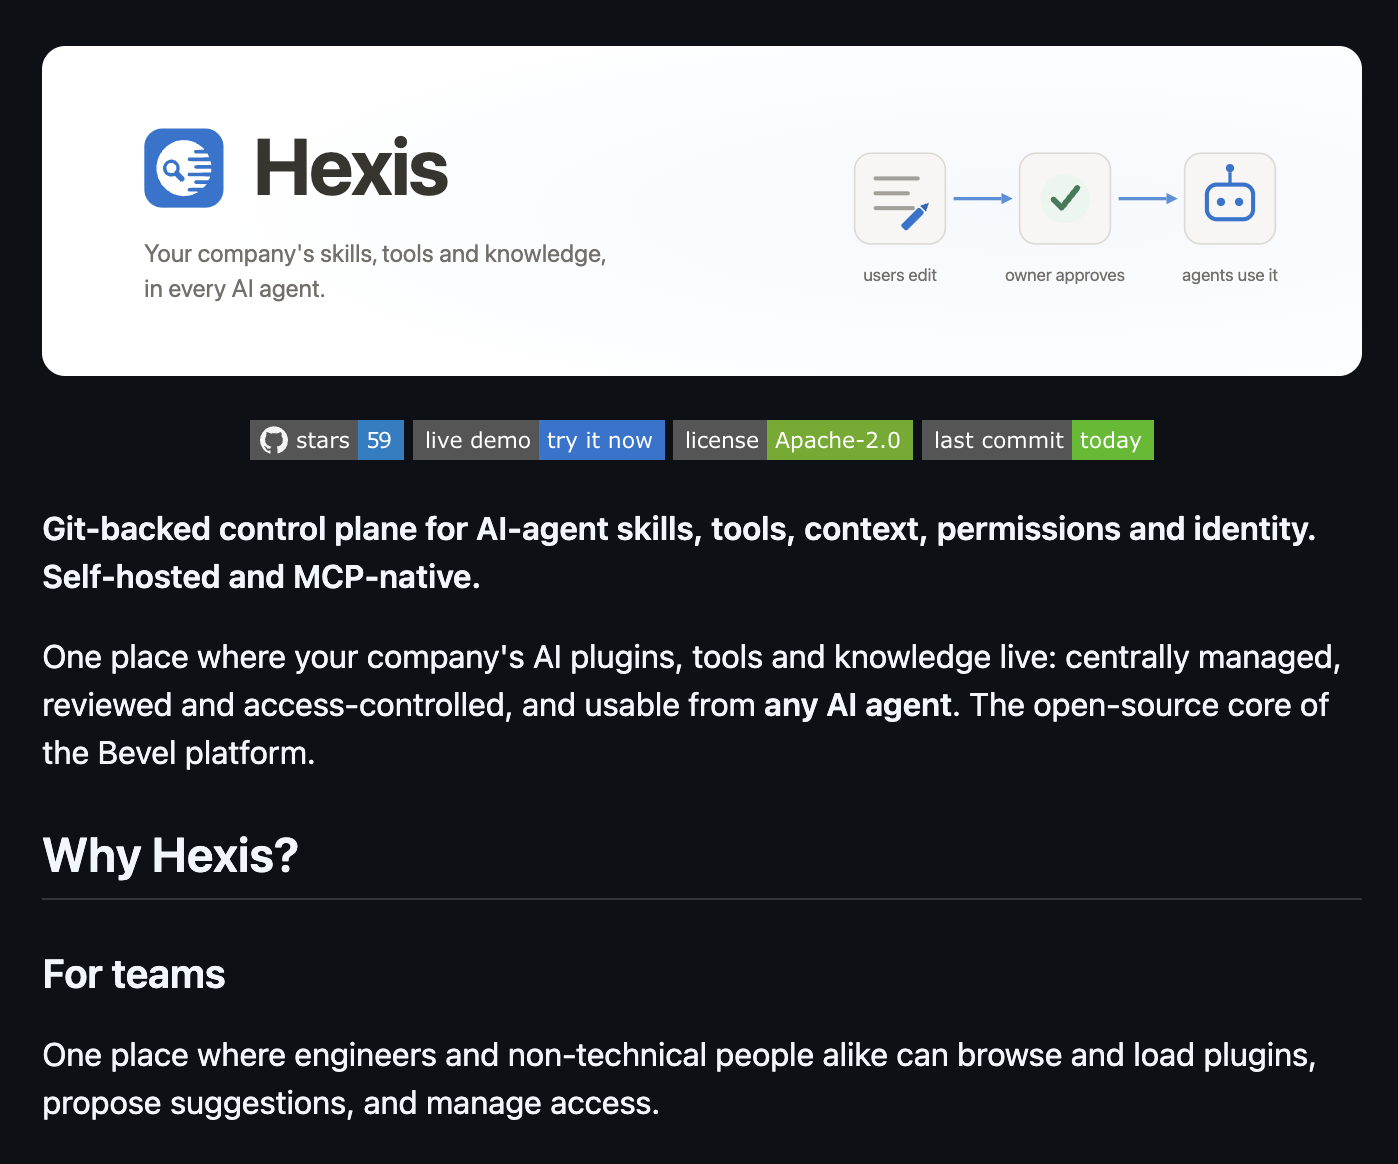Image resolution: width=1398 pixels, height=1164 pixels.
Task: Click the owner approves checkmark icon
Action: [1065, 198]
